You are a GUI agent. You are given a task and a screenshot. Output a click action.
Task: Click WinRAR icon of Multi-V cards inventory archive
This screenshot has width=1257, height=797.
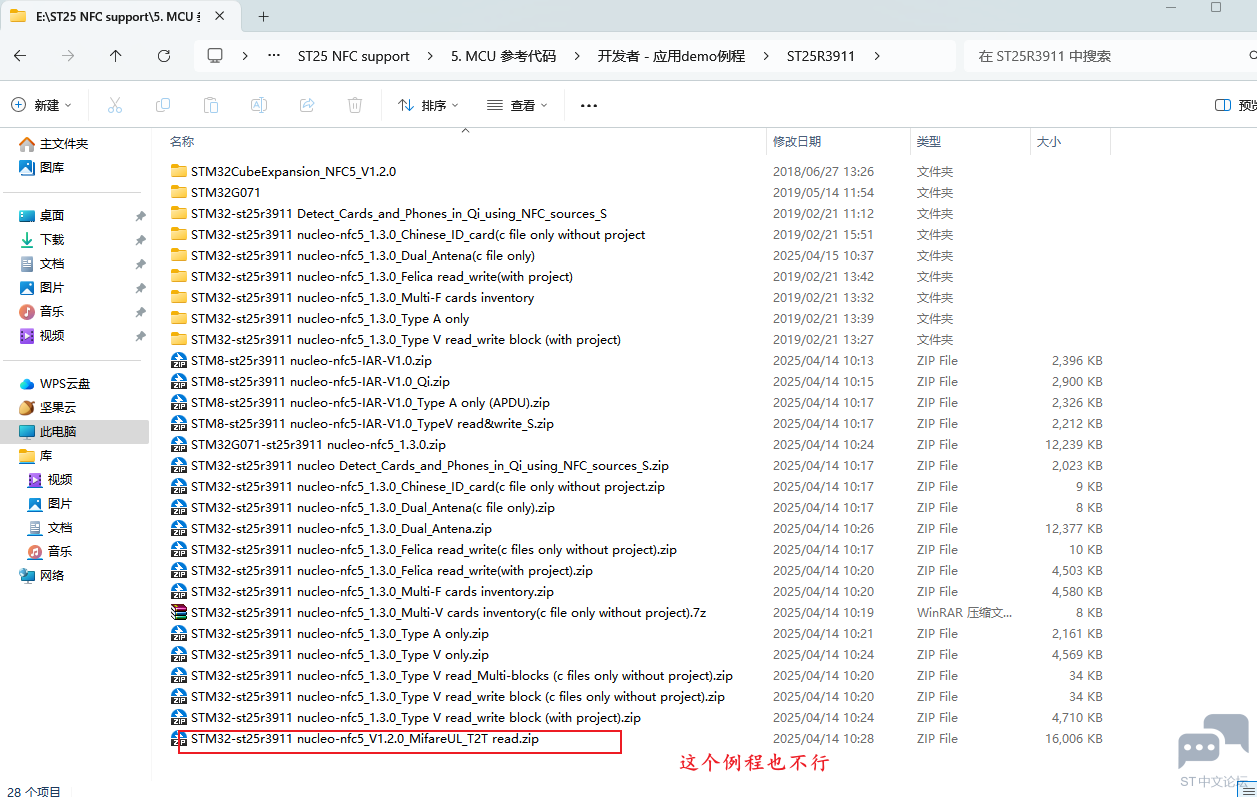(179, 612)
